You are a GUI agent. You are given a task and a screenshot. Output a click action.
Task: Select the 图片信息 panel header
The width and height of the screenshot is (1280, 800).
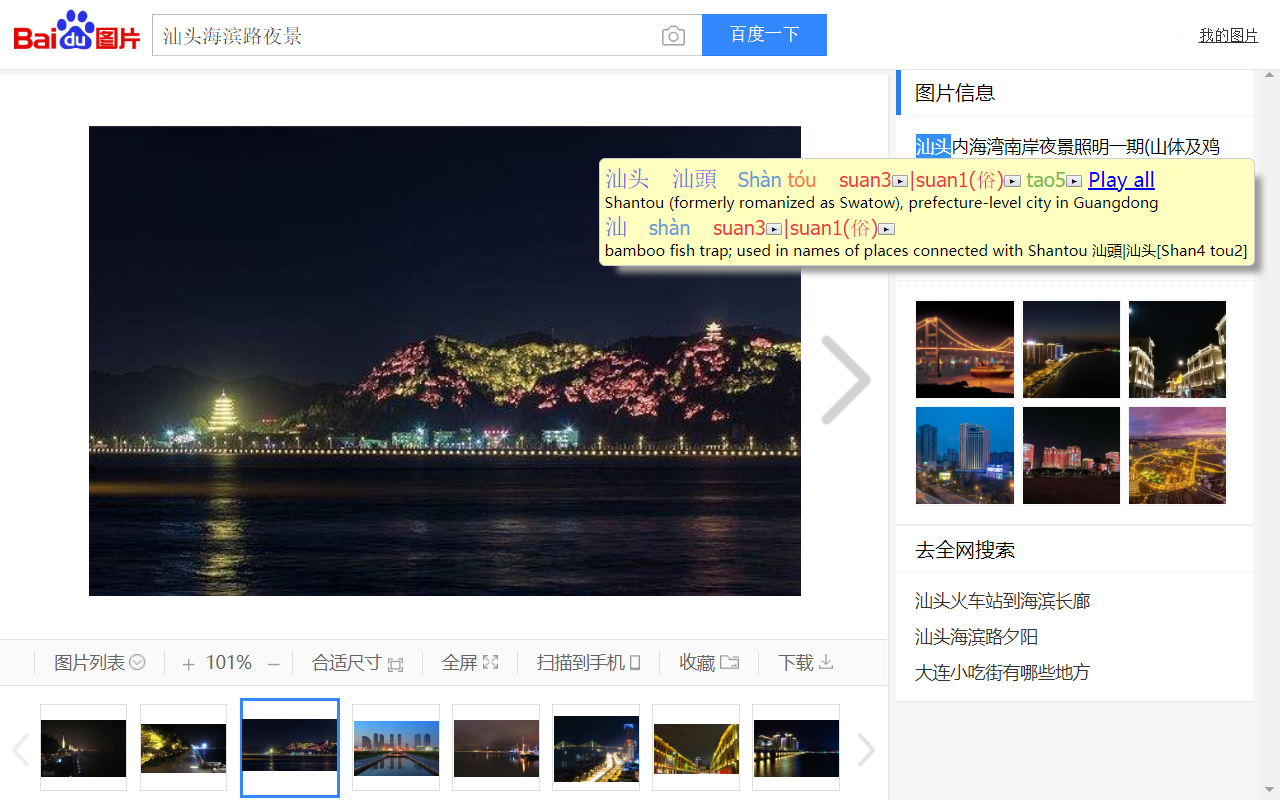pyautogui.click(x=954, y=92)
